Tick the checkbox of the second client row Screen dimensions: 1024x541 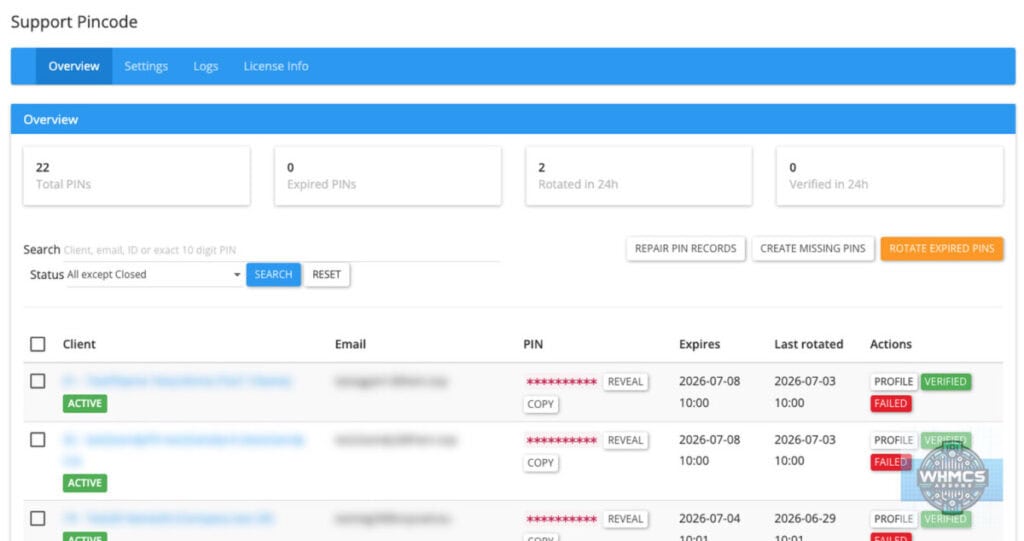tap(38, 440)
